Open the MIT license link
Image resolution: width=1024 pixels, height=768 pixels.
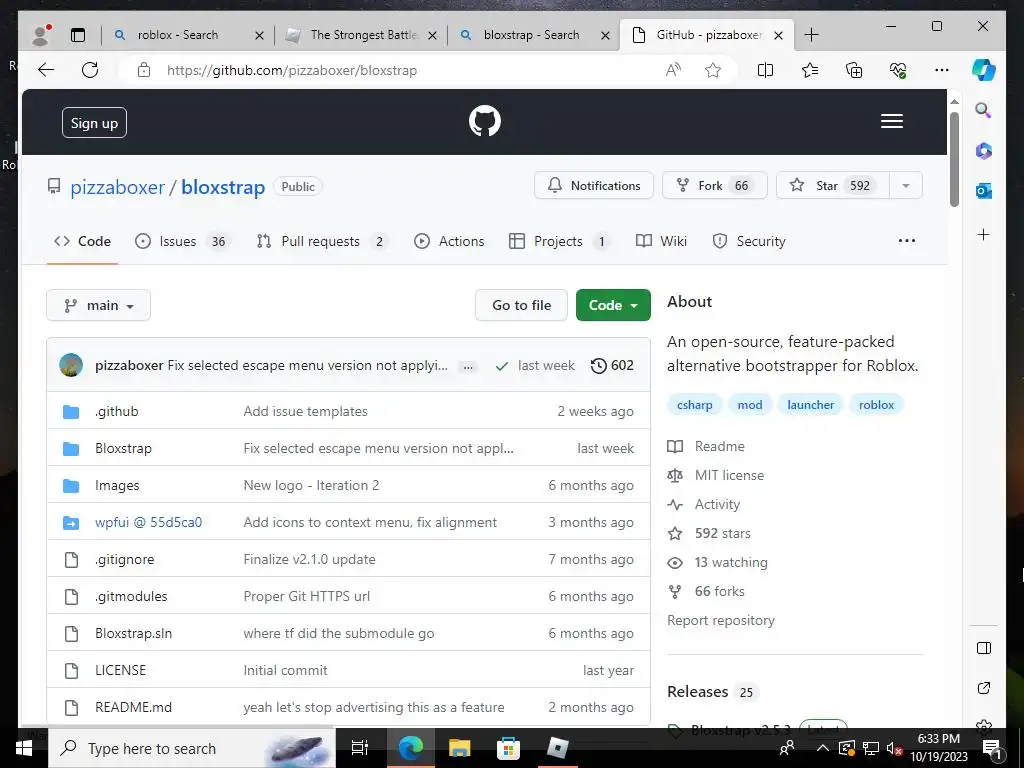click(729, 475)
